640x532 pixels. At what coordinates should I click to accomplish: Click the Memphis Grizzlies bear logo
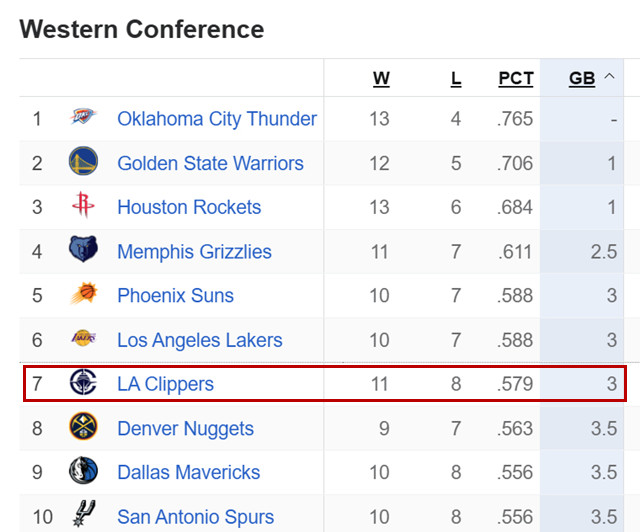coord(83,249)
